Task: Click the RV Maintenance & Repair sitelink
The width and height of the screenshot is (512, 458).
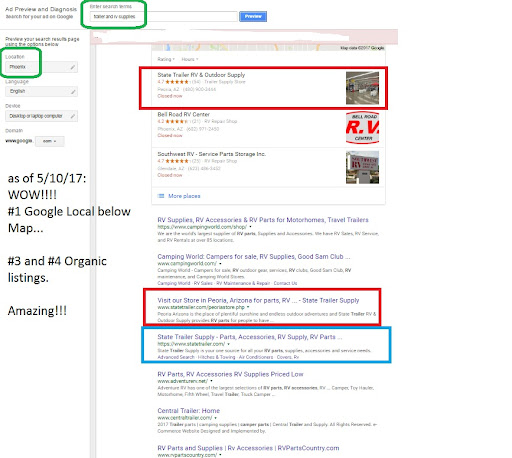Action: pyautogui.click(x=243, y=283)
